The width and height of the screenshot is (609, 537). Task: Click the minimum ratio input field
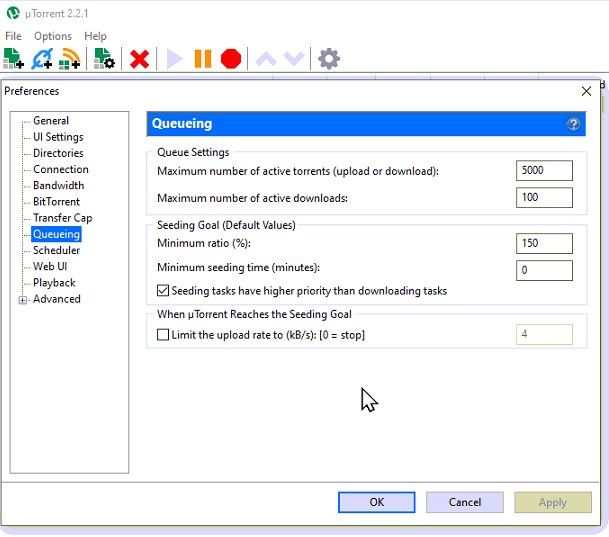pyautogui.click(x=544, y=243)
